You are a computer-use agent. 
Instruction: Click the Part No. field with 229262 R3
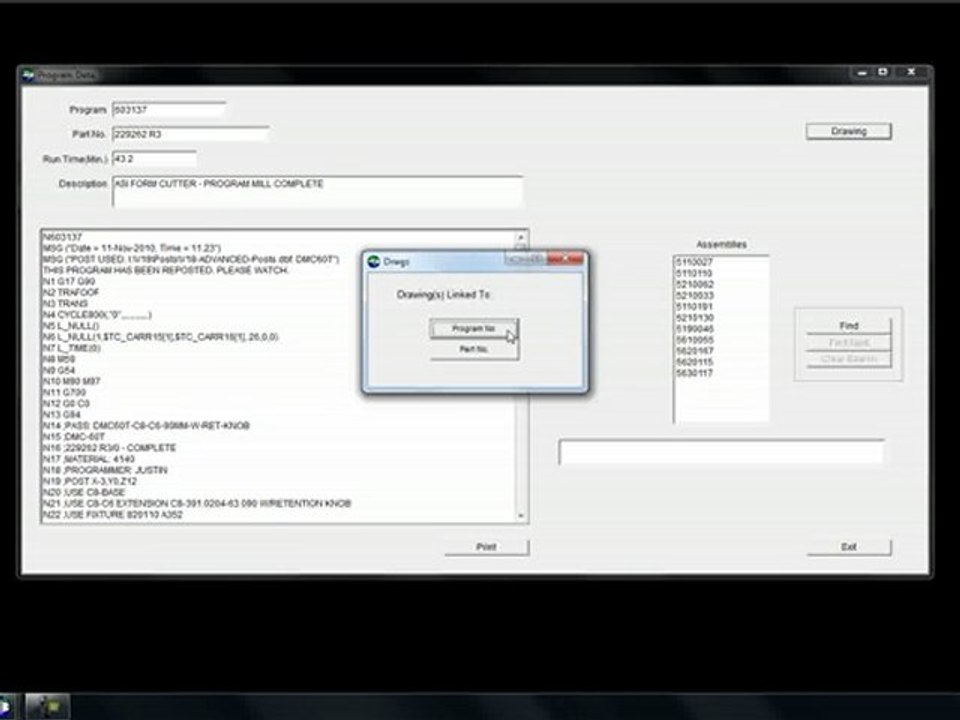pyautogui.click(x=190, y=134)
